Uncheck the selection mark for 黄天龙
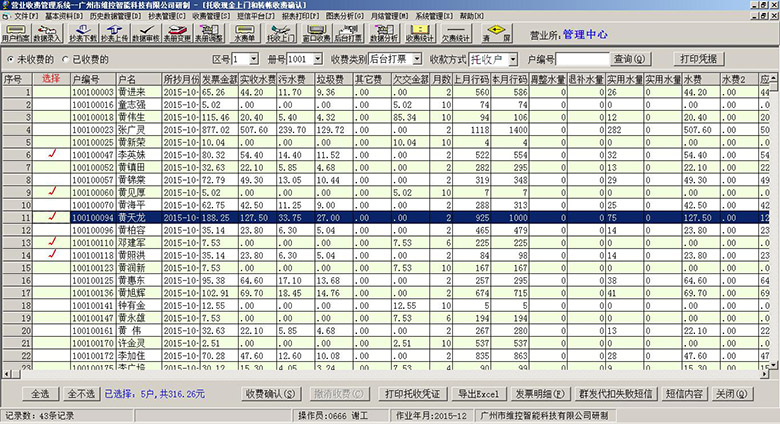Viewport: 780px width, 424px height. [52, 217]
